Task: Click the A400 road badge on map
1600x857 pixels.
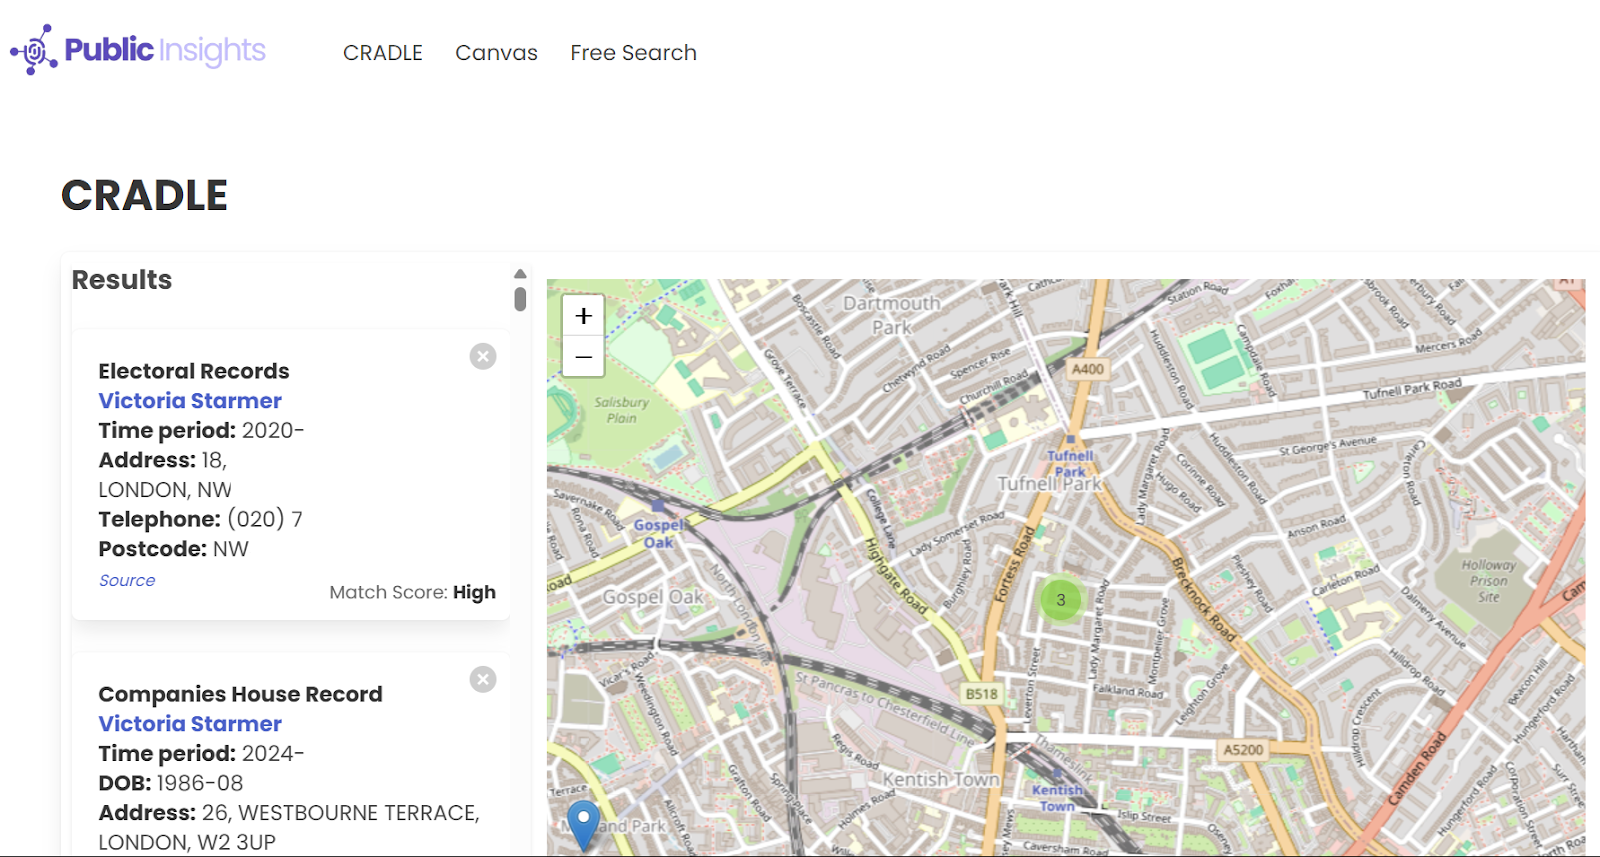Action: [1088, 369]
